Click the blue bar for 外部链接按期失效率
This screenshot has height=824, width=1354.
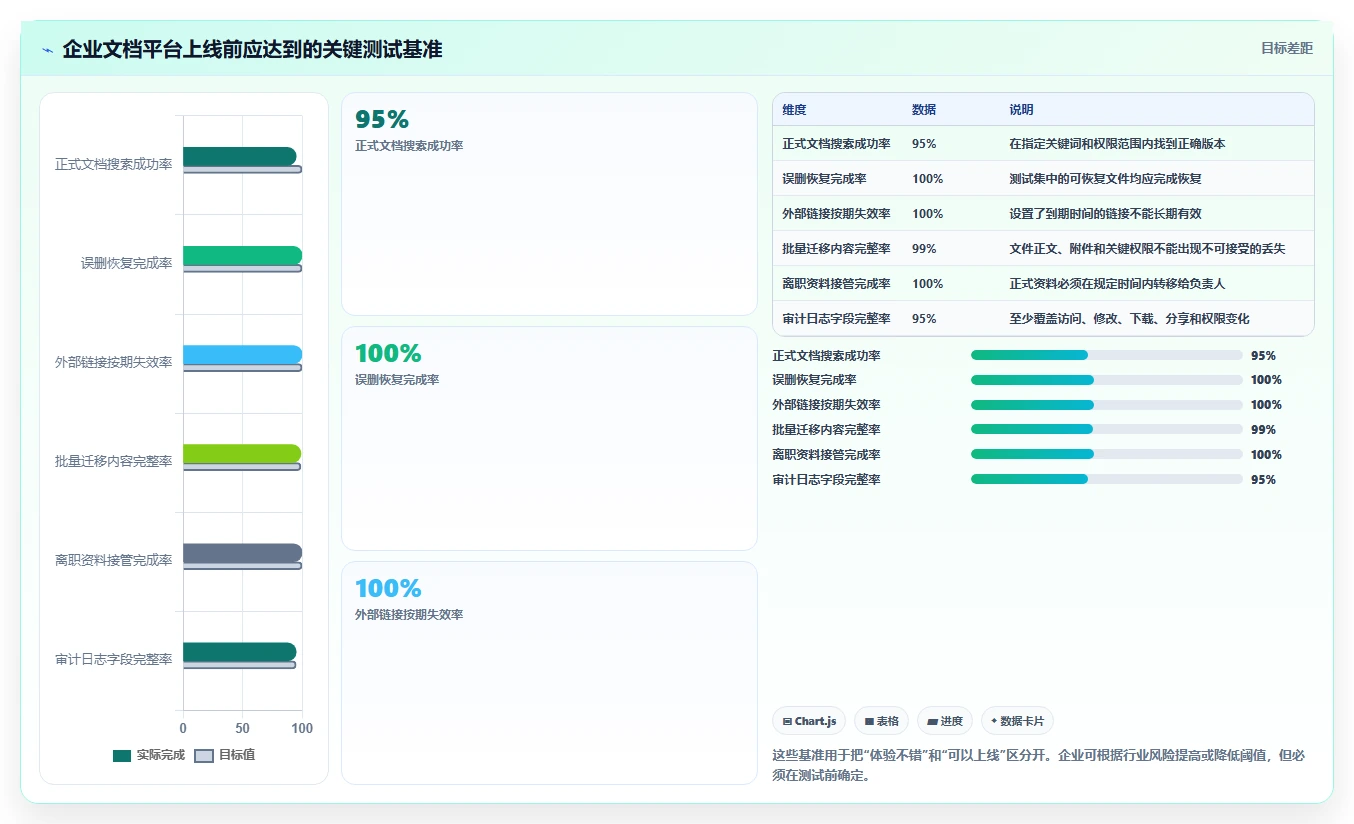coord(242,354)
